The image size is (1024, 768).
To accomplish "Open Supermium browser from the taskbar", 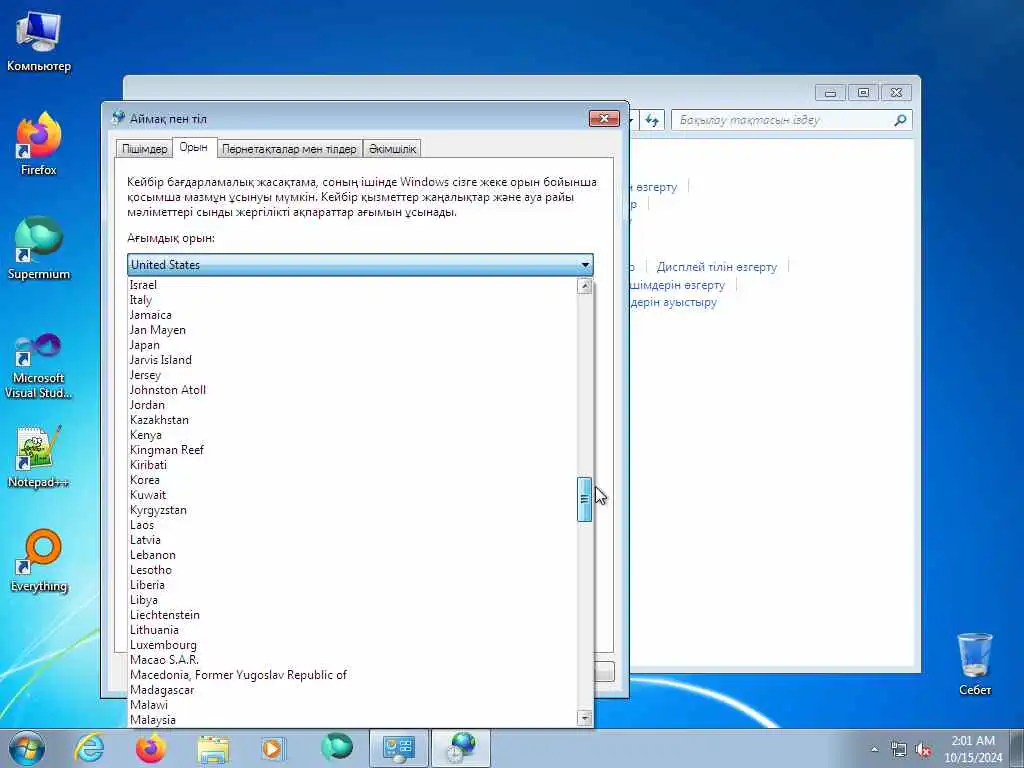I will [337, 747].
